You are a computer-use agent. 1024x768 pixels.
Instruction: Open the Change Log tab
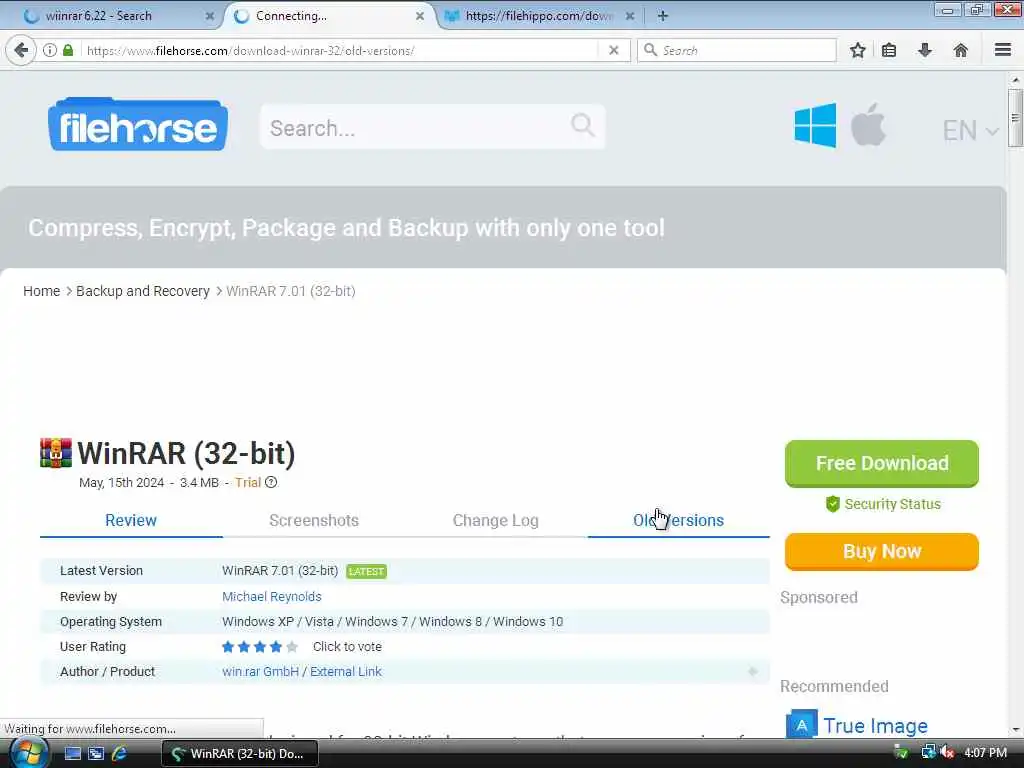[x=496, y=520]
